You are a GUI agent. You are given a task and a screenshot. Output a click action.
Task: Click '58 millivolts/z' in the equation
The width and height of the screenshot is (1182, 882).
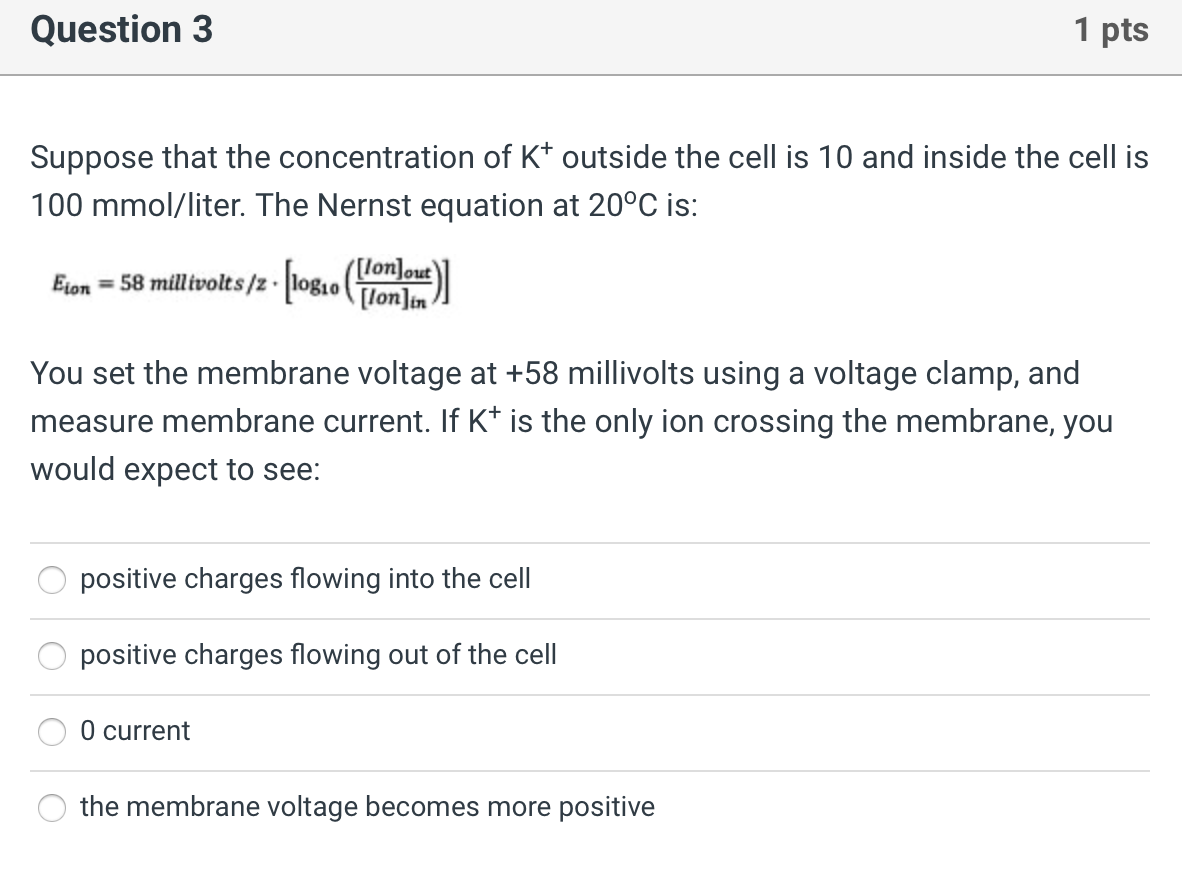click(193, 285)
